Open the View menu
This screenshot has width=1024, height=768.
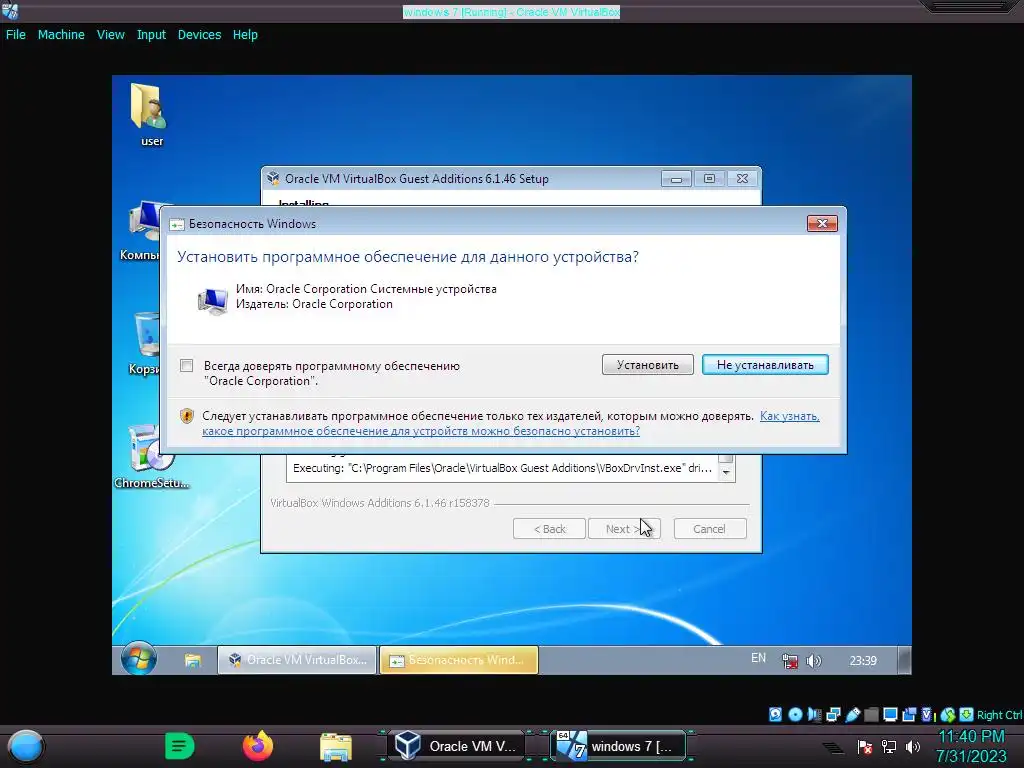coord(110,35)
